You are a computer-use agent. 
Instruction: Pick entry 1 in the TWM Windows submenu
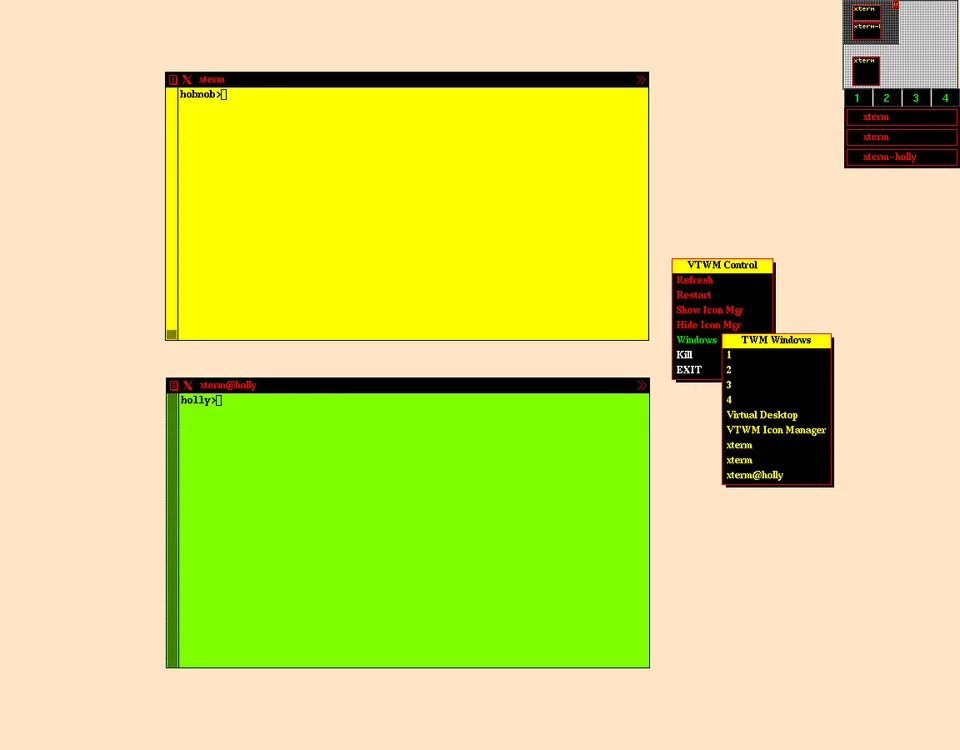click(776, 355)
